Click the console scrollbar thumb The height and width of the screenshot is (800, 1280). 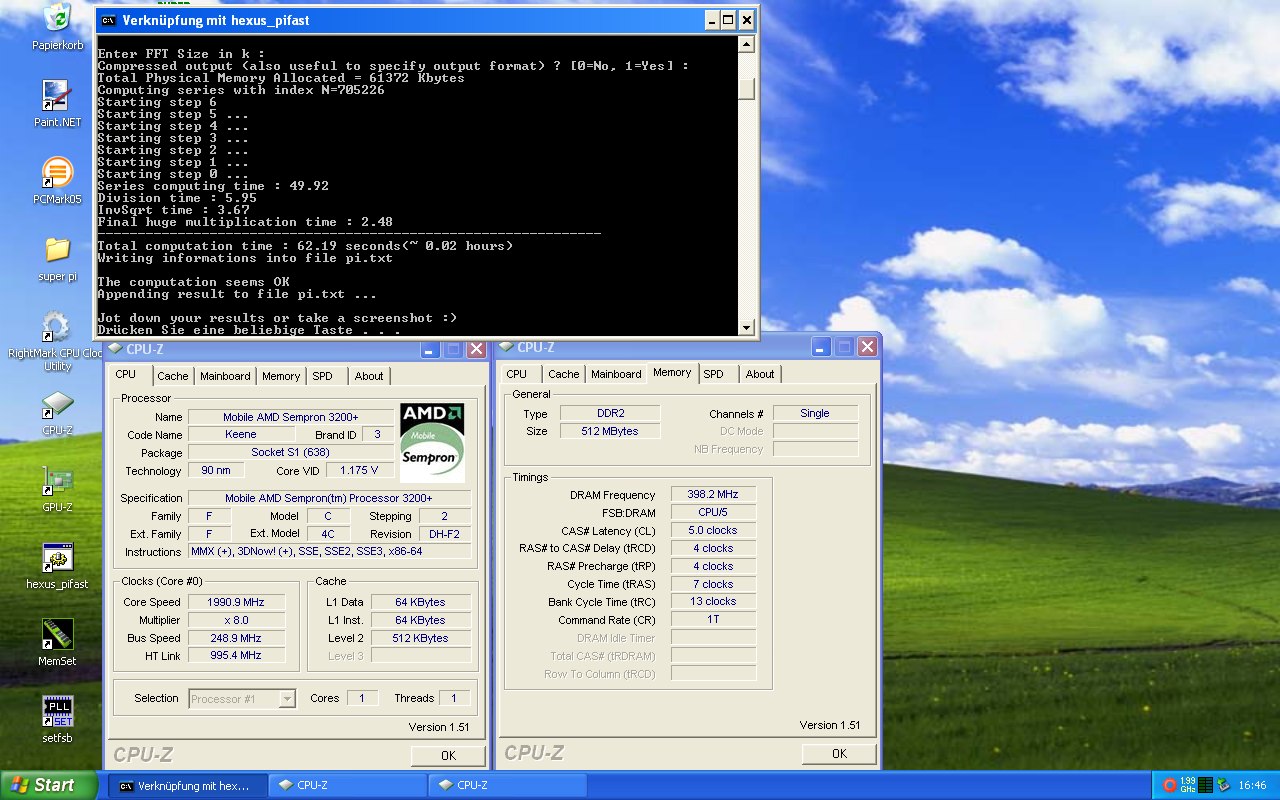tap(746, 88)
